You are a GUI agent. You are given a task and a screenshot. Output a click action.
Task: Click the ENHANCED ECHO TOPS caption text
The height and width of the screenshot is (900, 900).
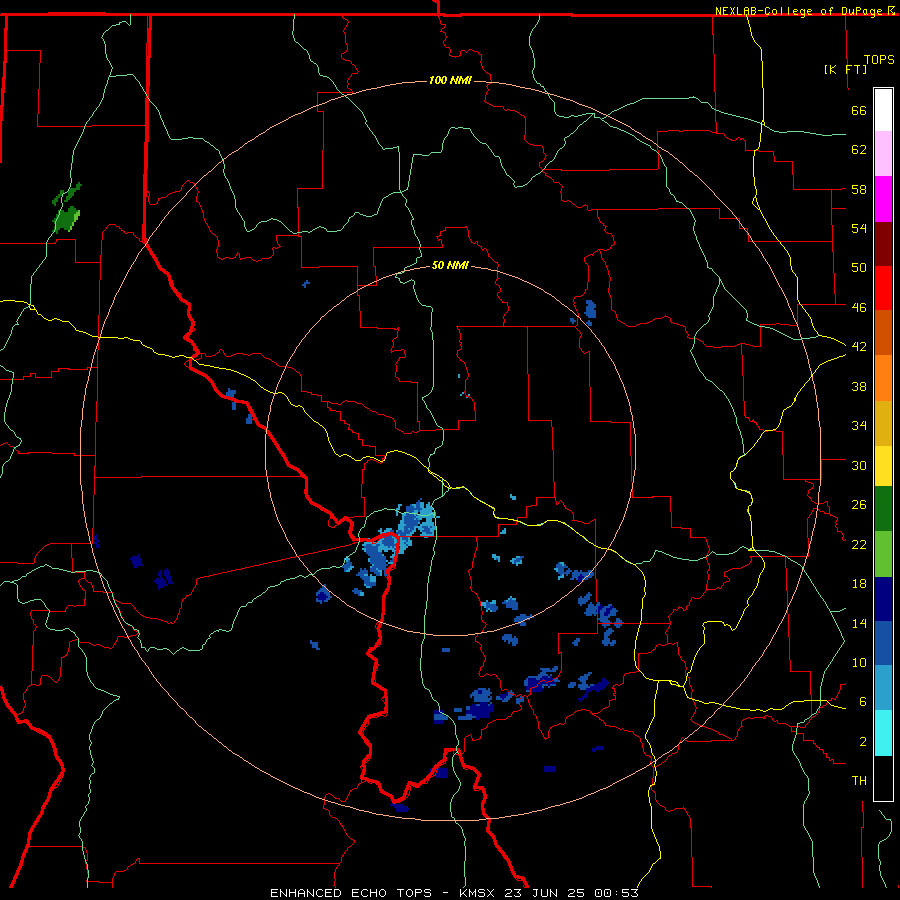coord(351,893)
